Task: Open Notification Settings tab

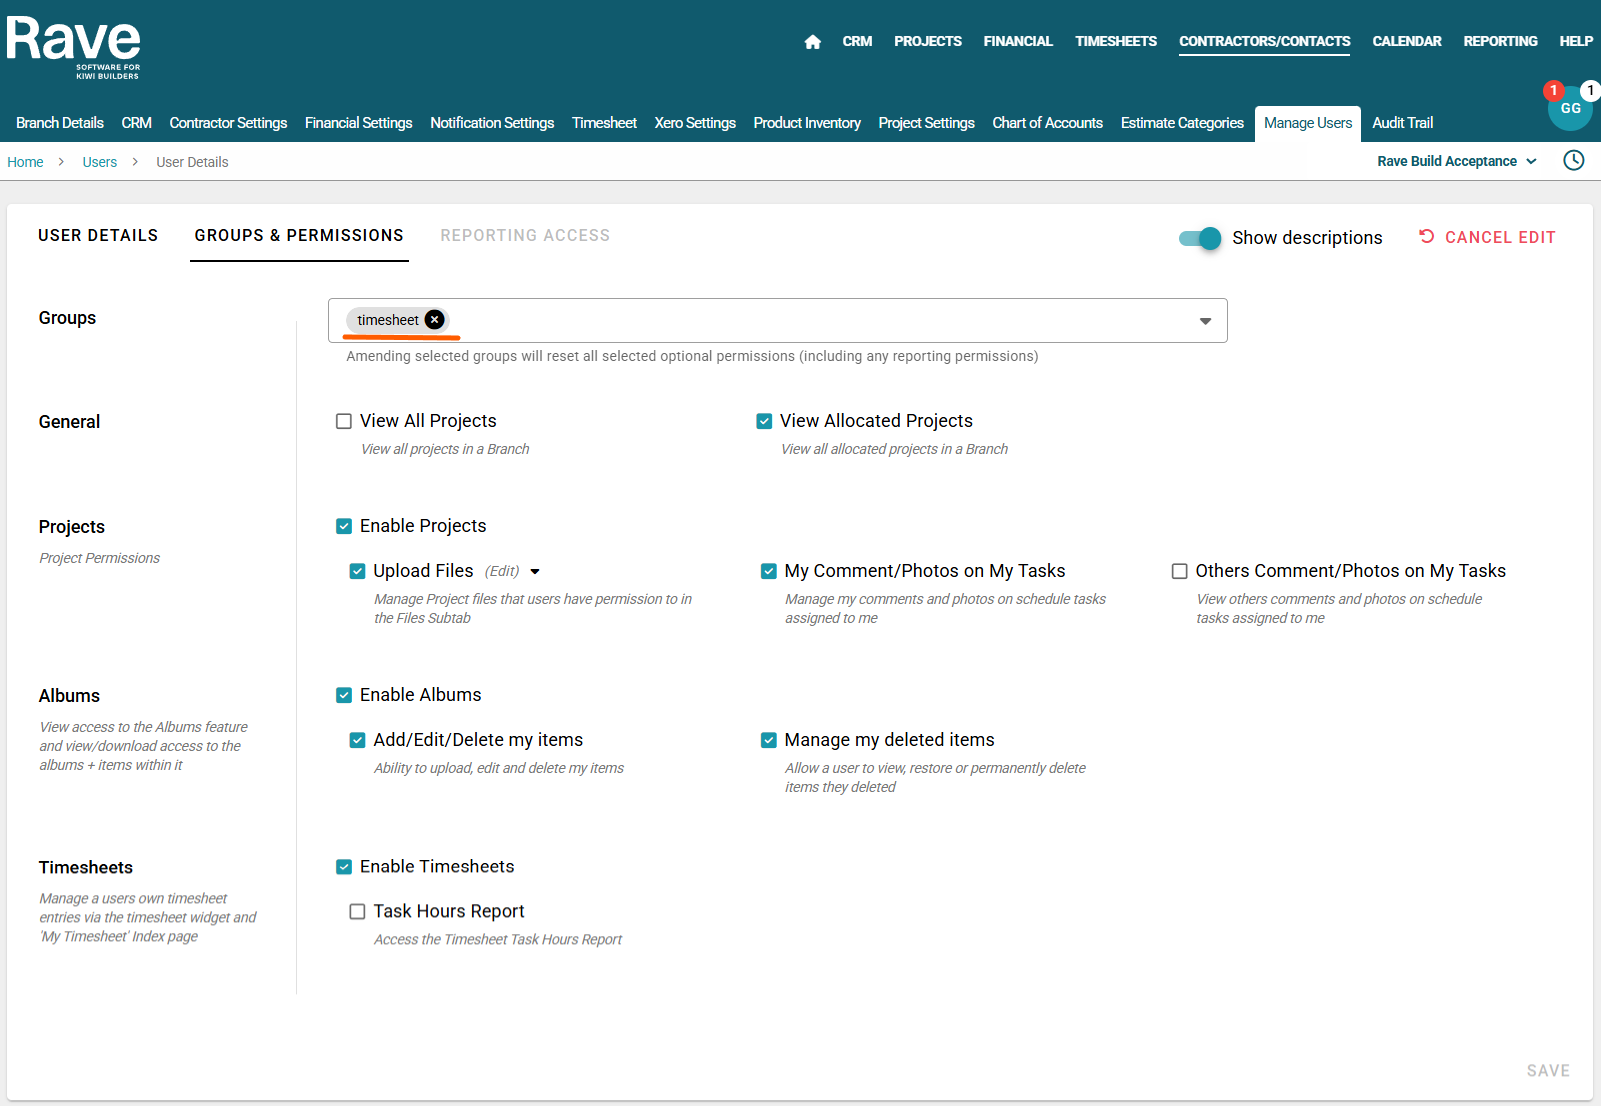Action: tap(492, 123)
